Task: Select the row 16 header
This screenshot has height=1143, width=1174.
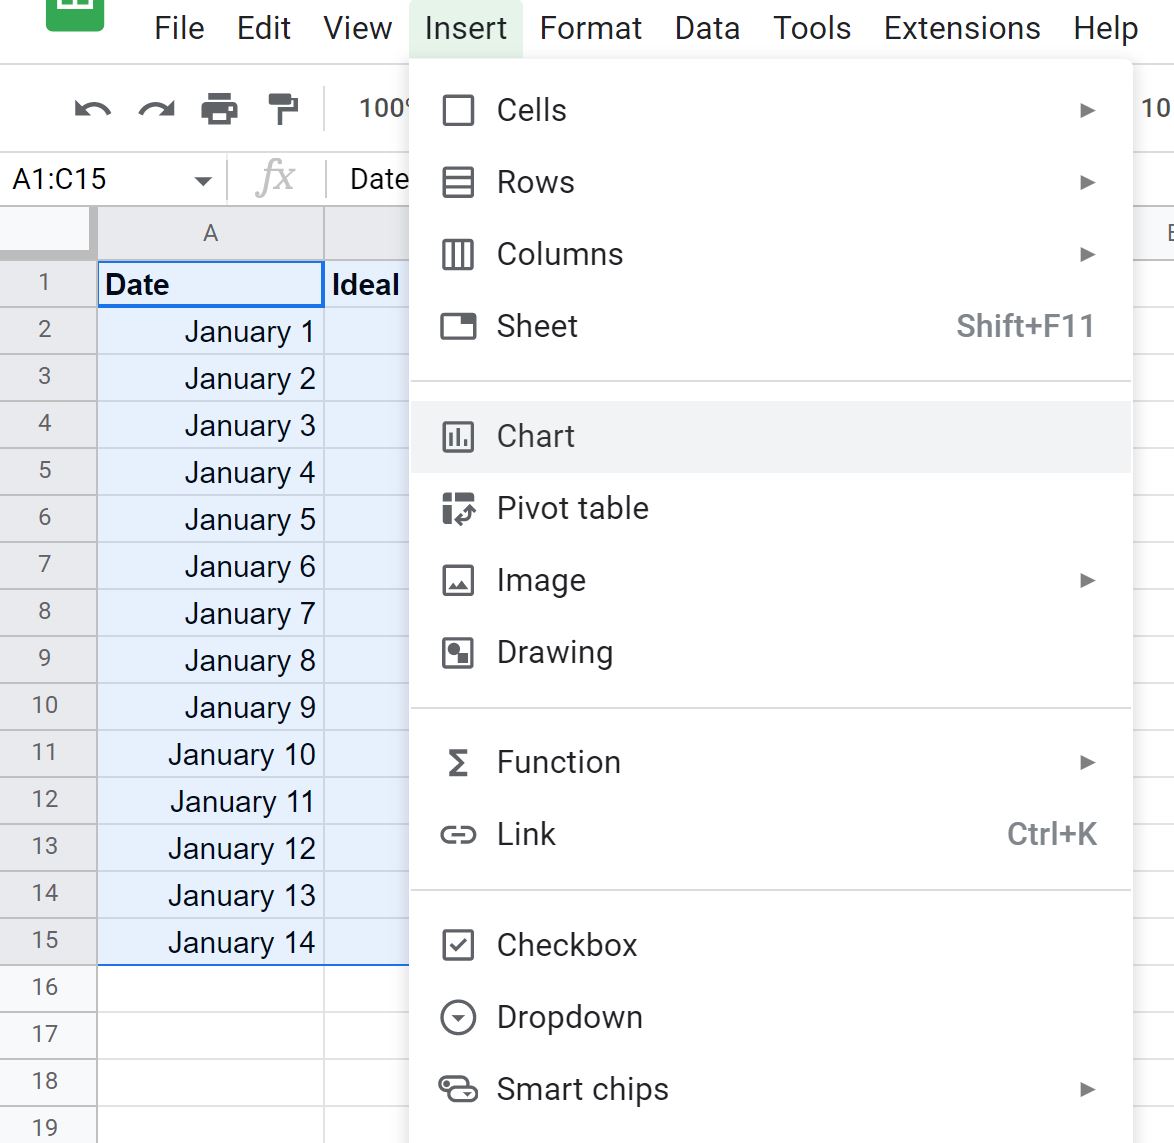Action: click(46, 987)
